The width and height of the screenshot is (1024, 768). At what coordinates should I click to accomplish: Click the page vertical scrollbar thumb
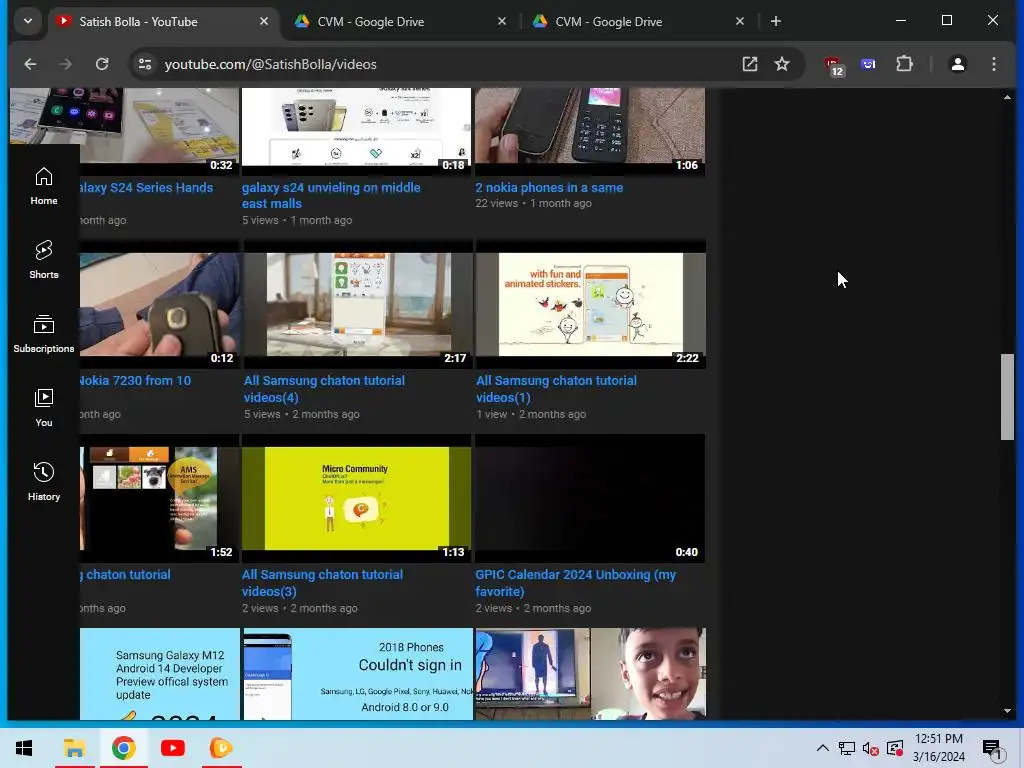coord(1007,397)
